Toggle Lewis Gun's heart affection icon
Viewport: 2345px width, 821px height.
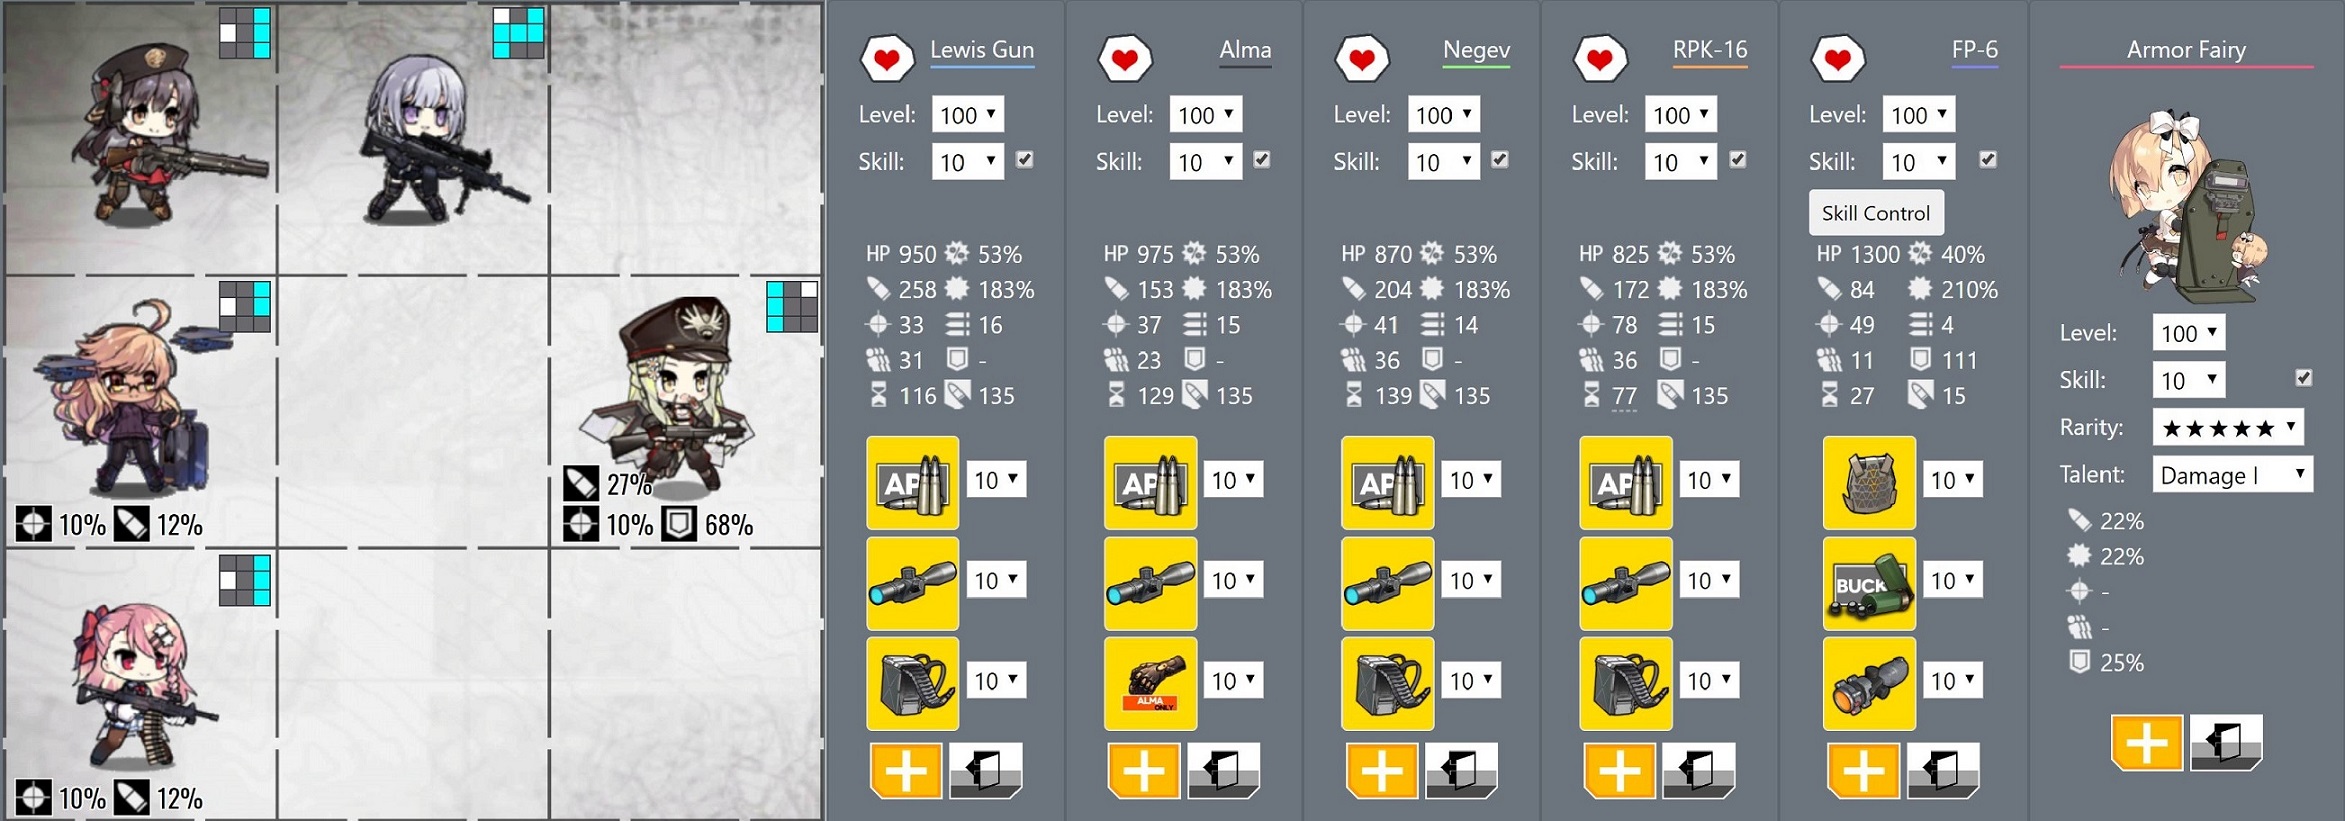coord(887,58)
